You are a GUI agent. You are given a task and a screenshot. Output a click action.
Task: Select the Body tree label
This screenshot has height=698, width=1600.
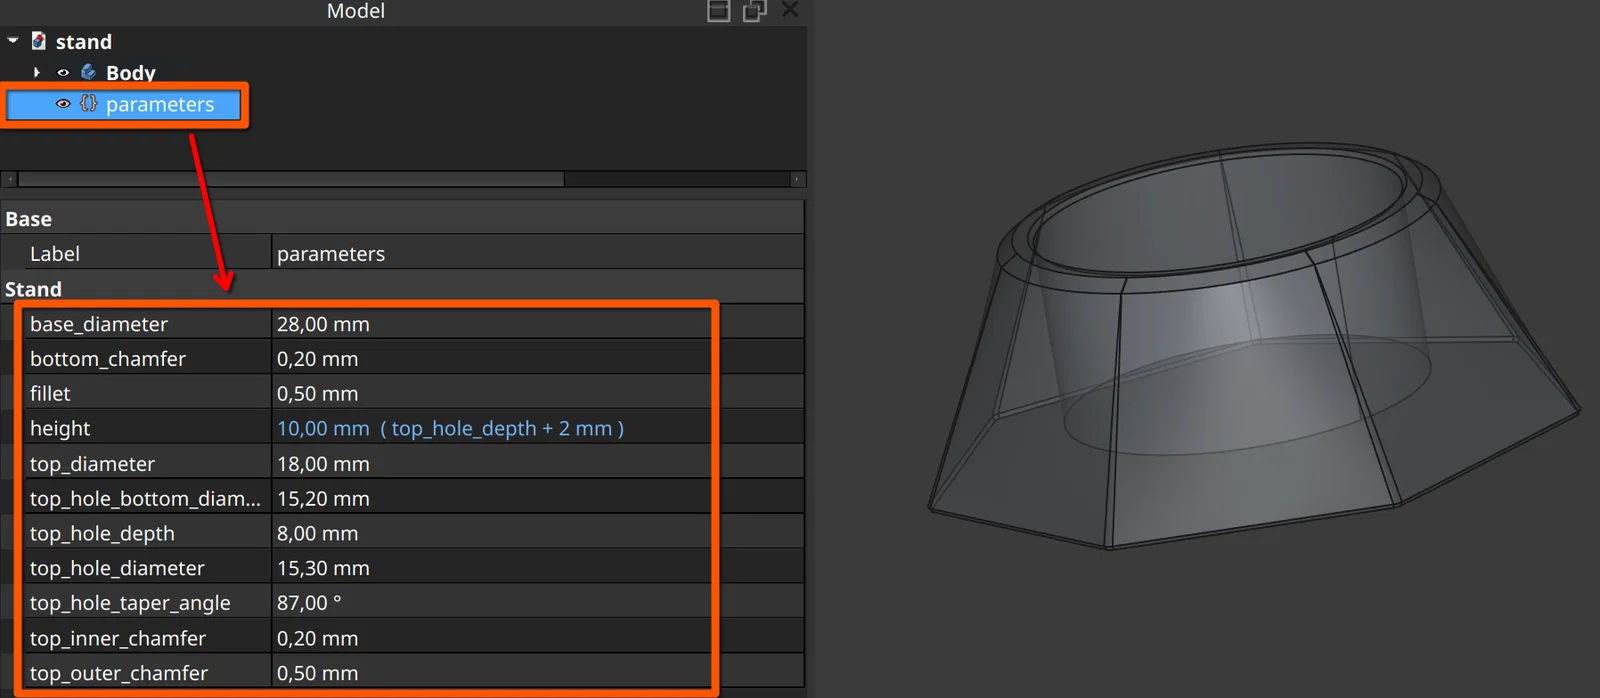click(x=131, y=73)
